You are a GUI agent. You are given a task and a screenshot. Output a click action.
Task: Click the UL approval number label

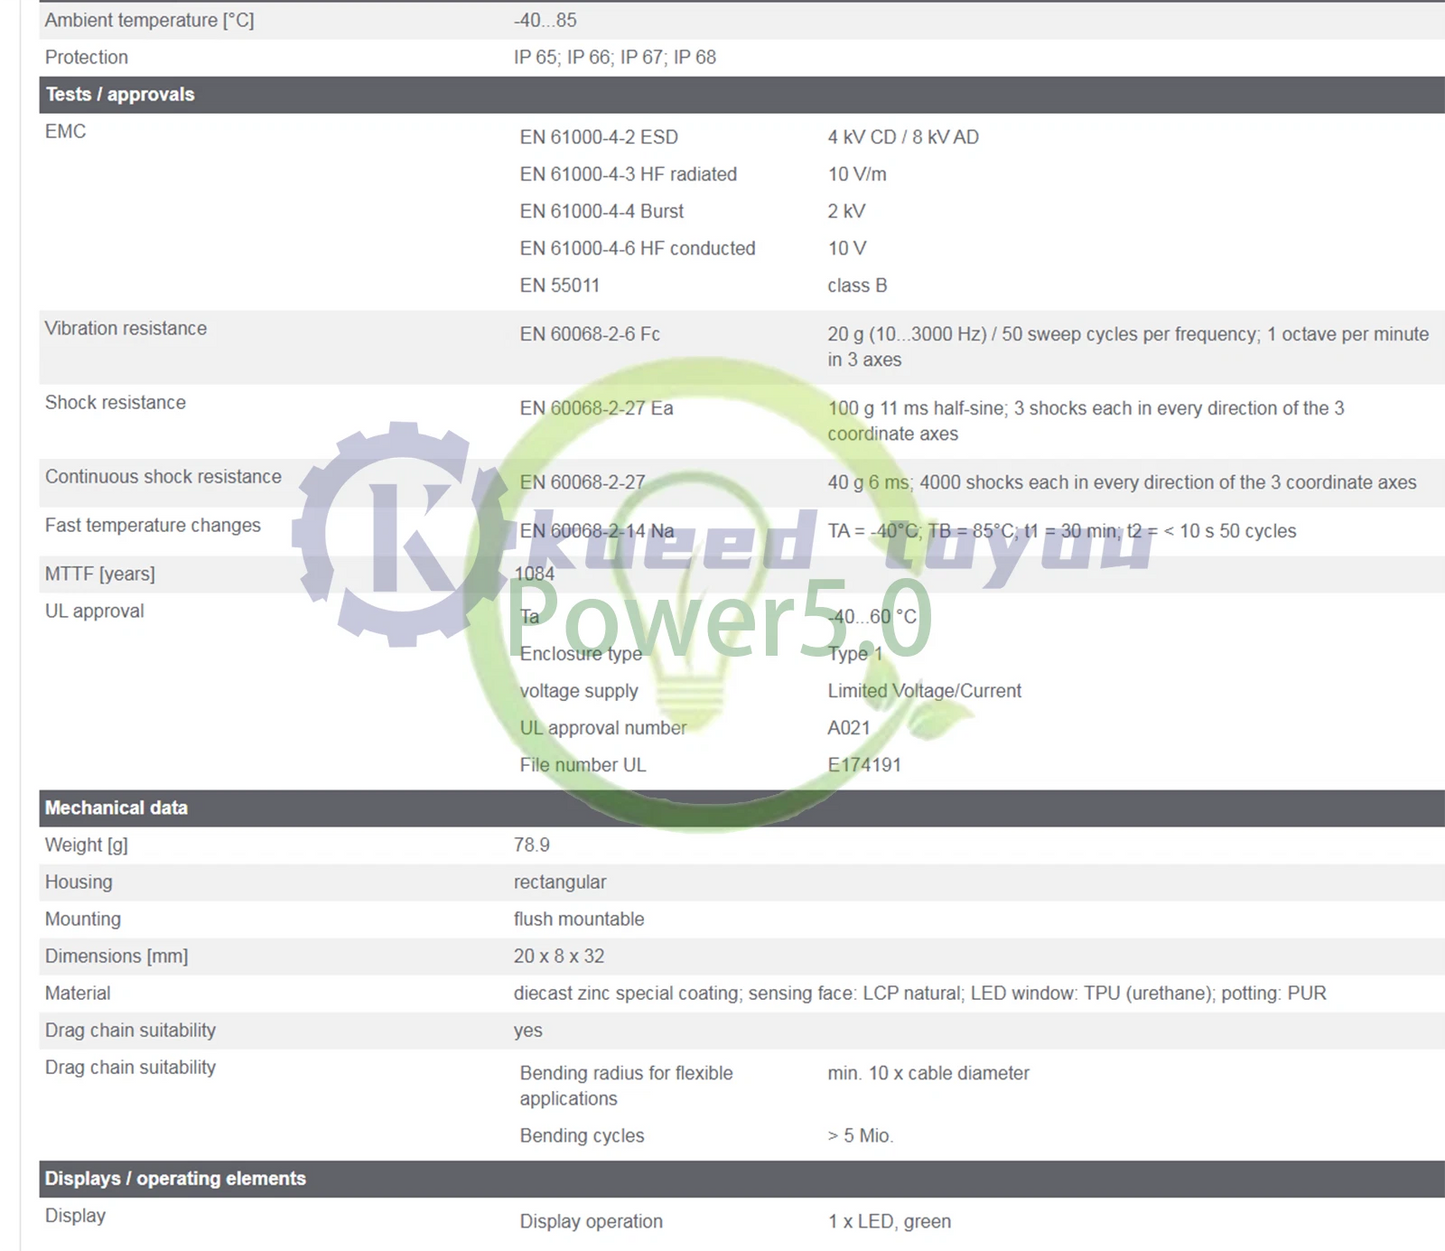[603, 728]
